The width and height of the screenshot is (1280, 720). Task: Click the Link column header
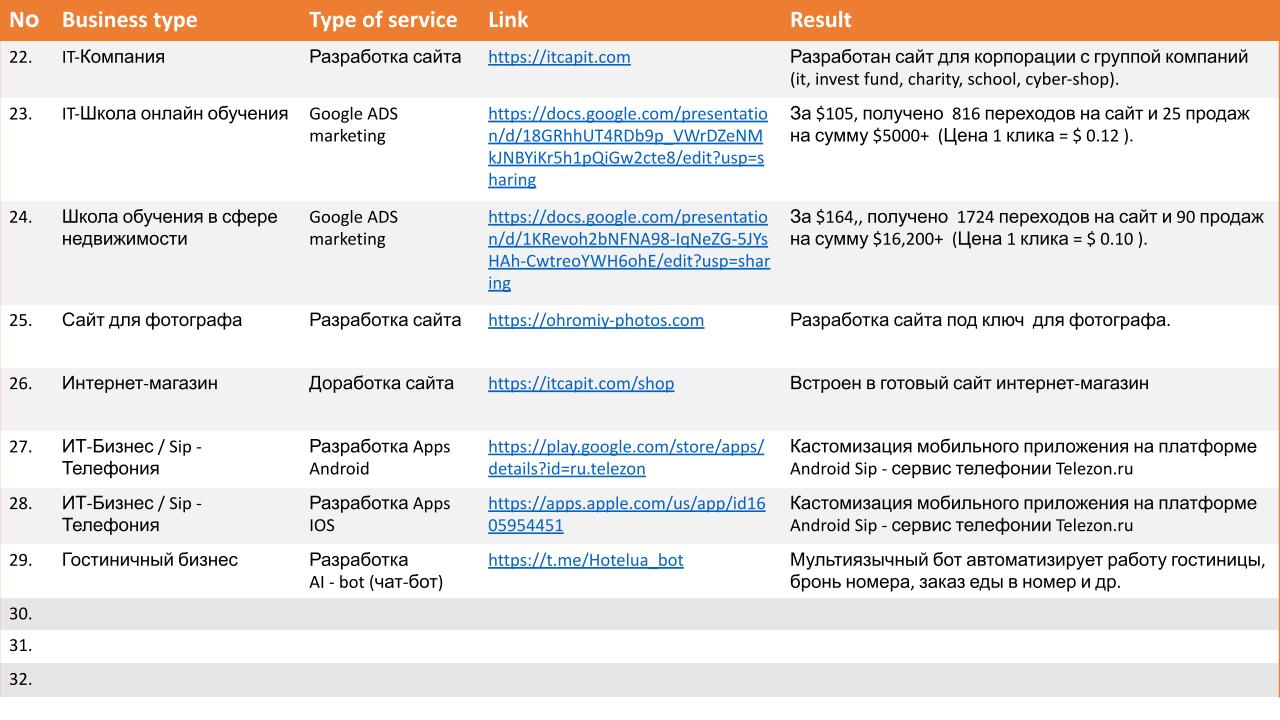508,20
